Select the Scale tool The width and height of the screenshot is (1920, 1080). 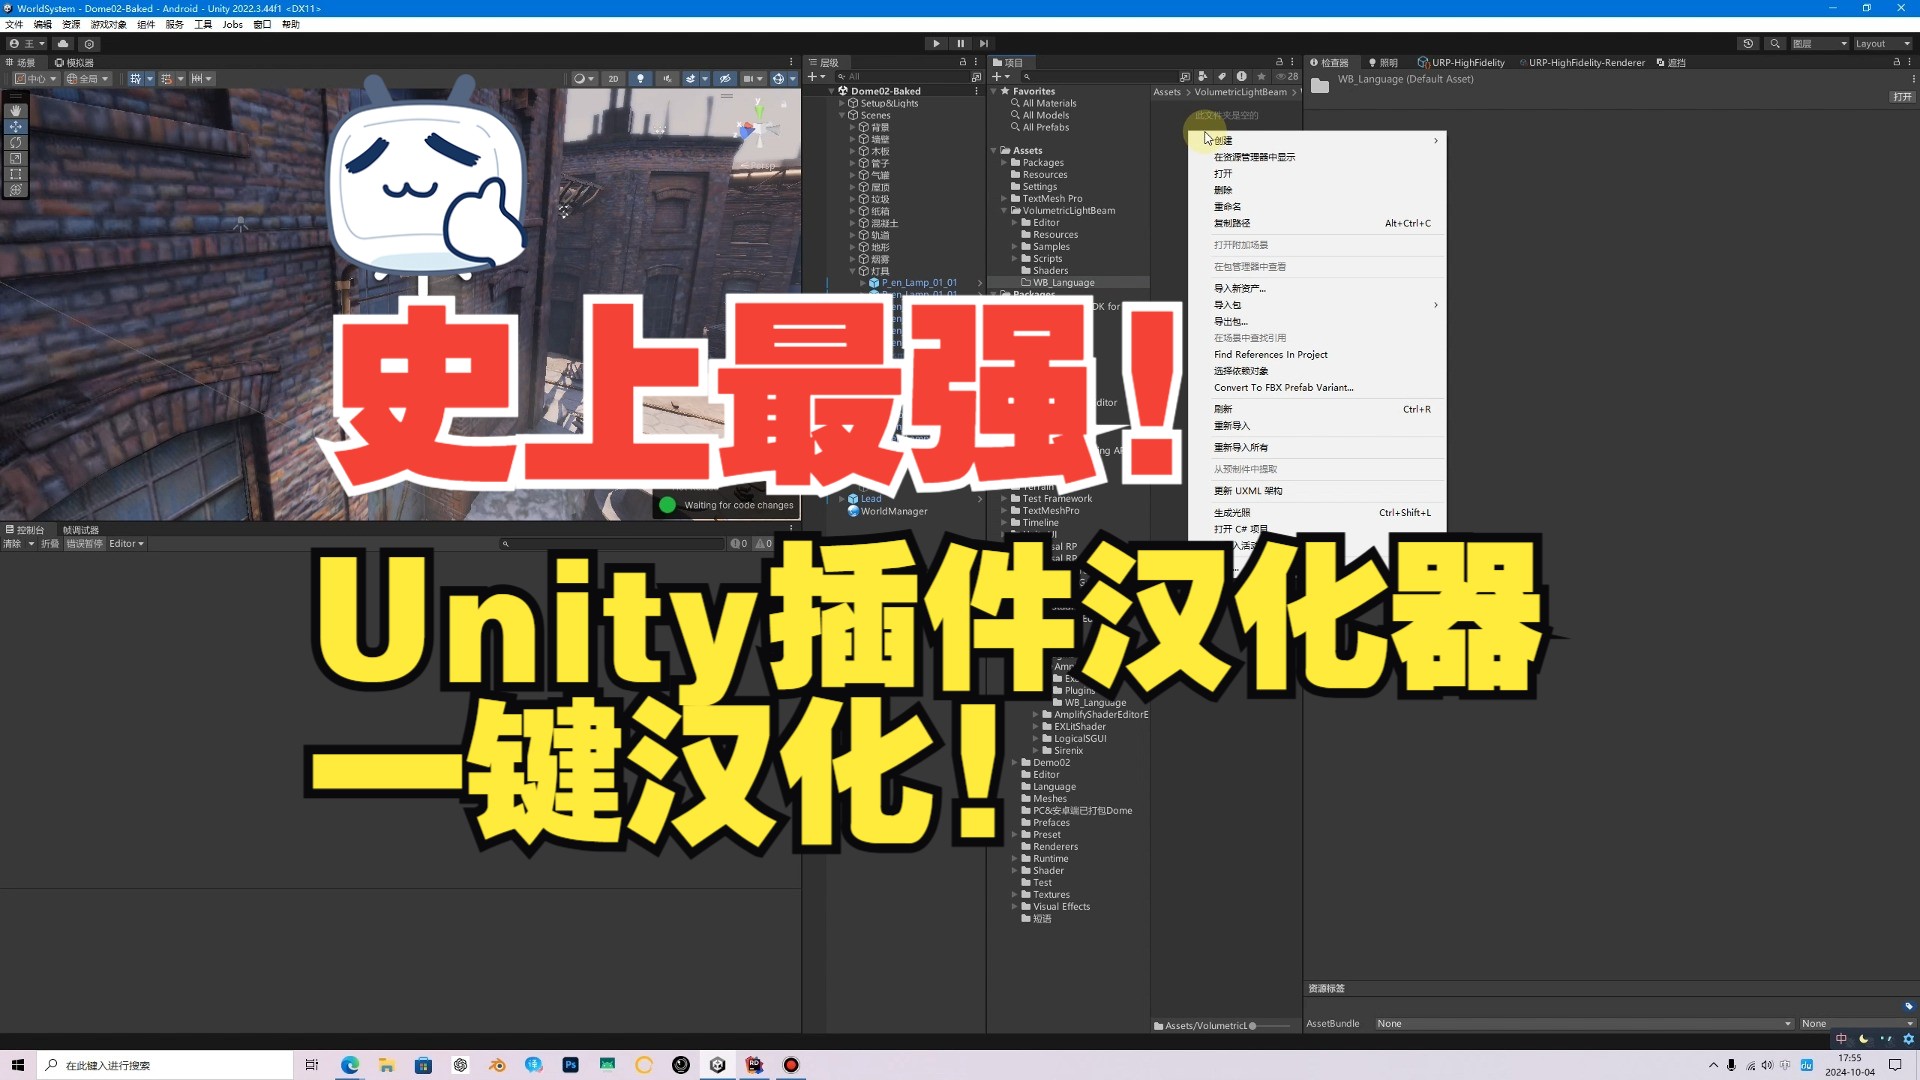(x=15, y=158)
